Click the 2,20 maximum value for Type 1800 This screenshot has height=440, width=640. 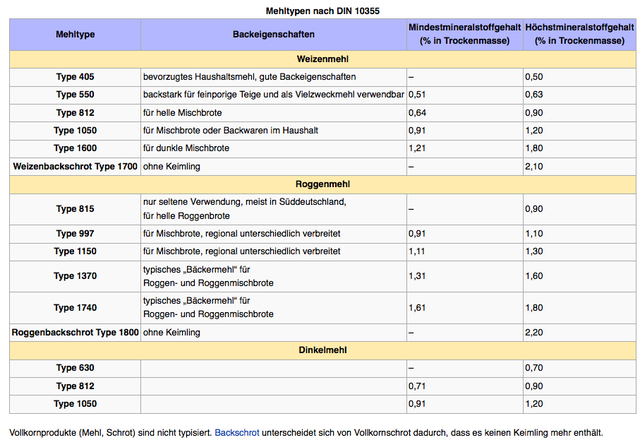coord(534,333)
